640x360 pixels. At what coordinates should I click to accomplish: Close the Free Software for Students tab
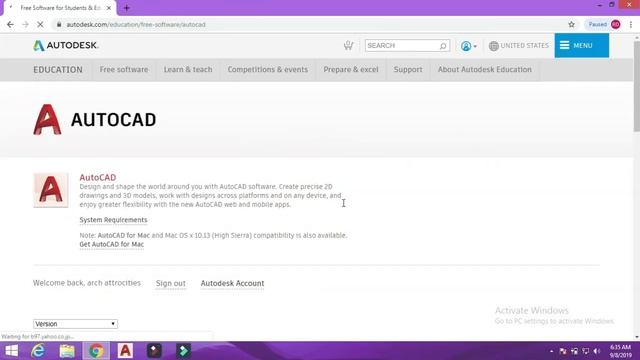[109, 8]
